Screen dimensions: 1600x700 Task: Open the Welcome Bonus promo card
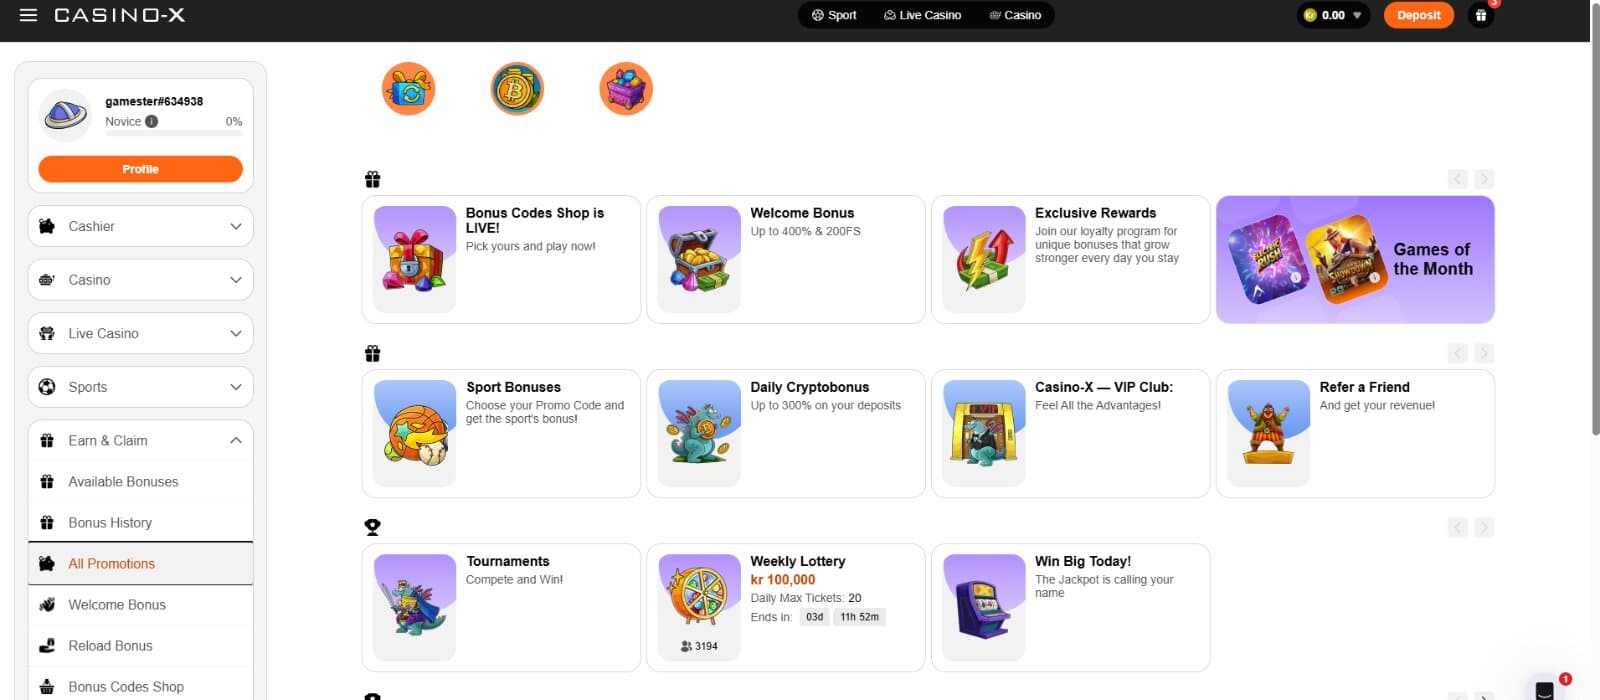click(786, 260)
